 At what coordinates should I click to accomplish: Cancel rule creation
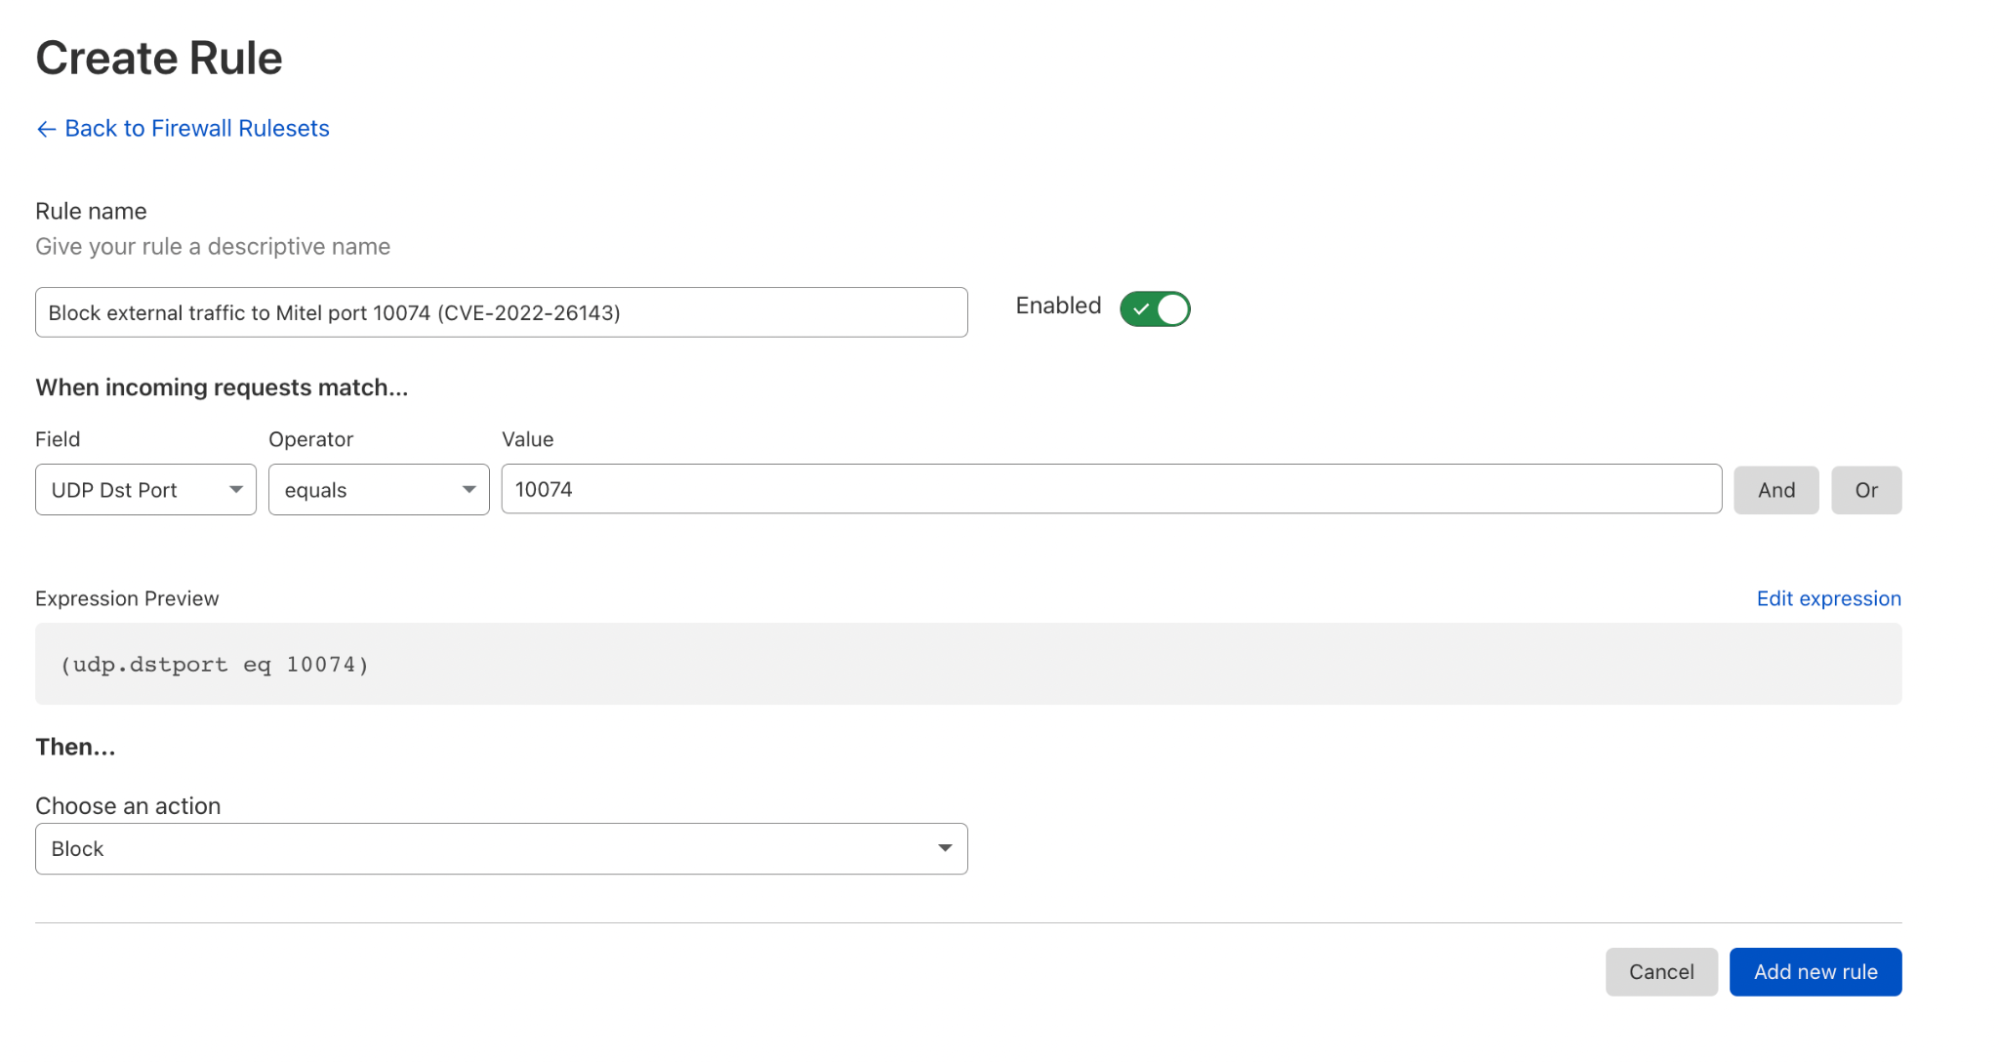tap(1661, 972)
